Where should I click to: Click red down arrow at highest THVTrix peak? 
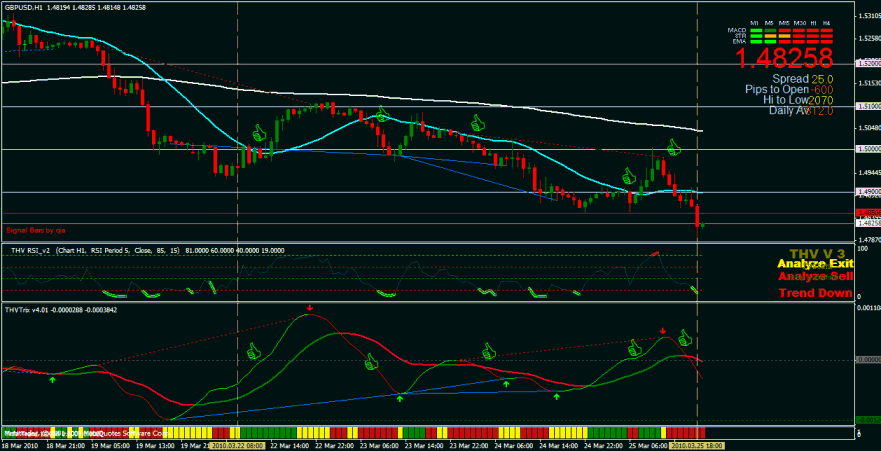point(310,309)
